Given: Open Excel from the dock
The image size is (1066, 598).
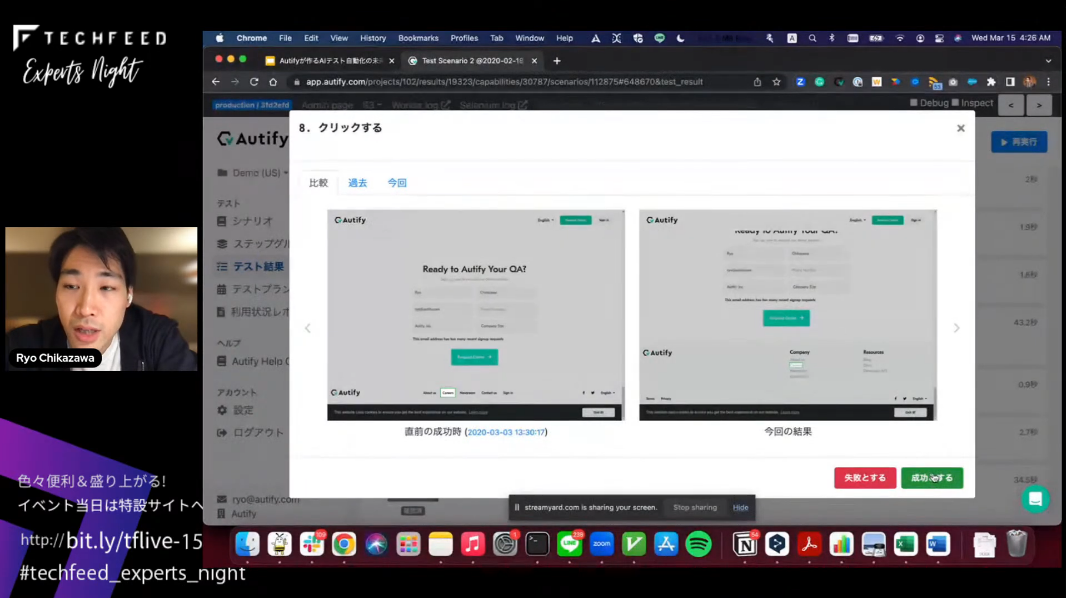Looking at the screenshot, I should (906, 544).
